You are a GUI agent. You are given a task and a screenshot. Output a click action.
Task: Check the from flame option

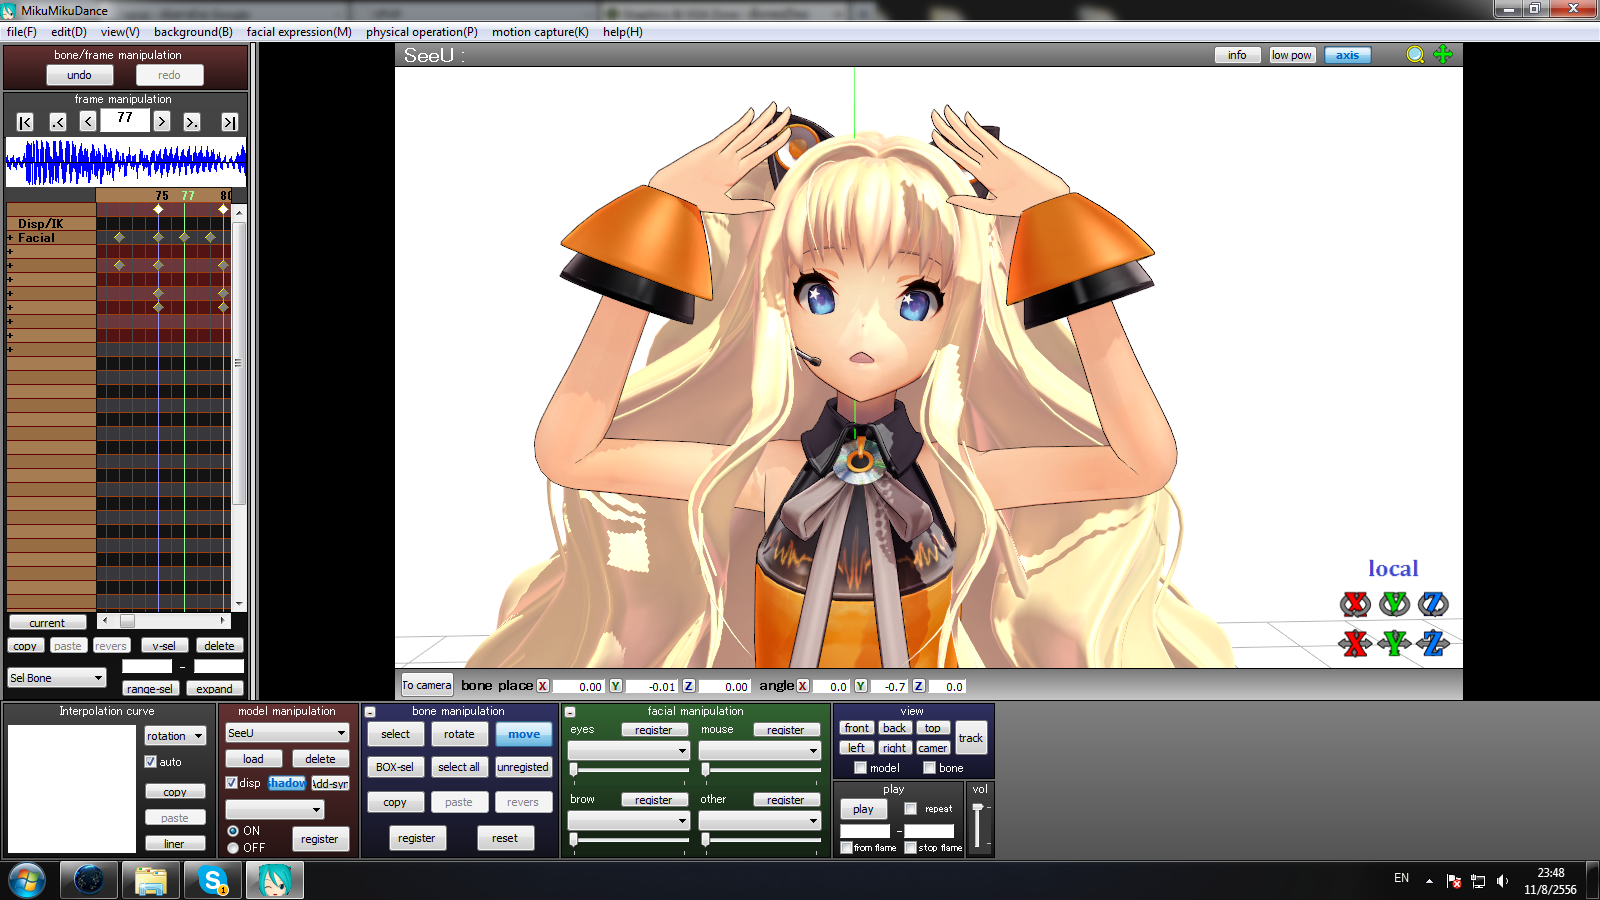coord(846,848)
